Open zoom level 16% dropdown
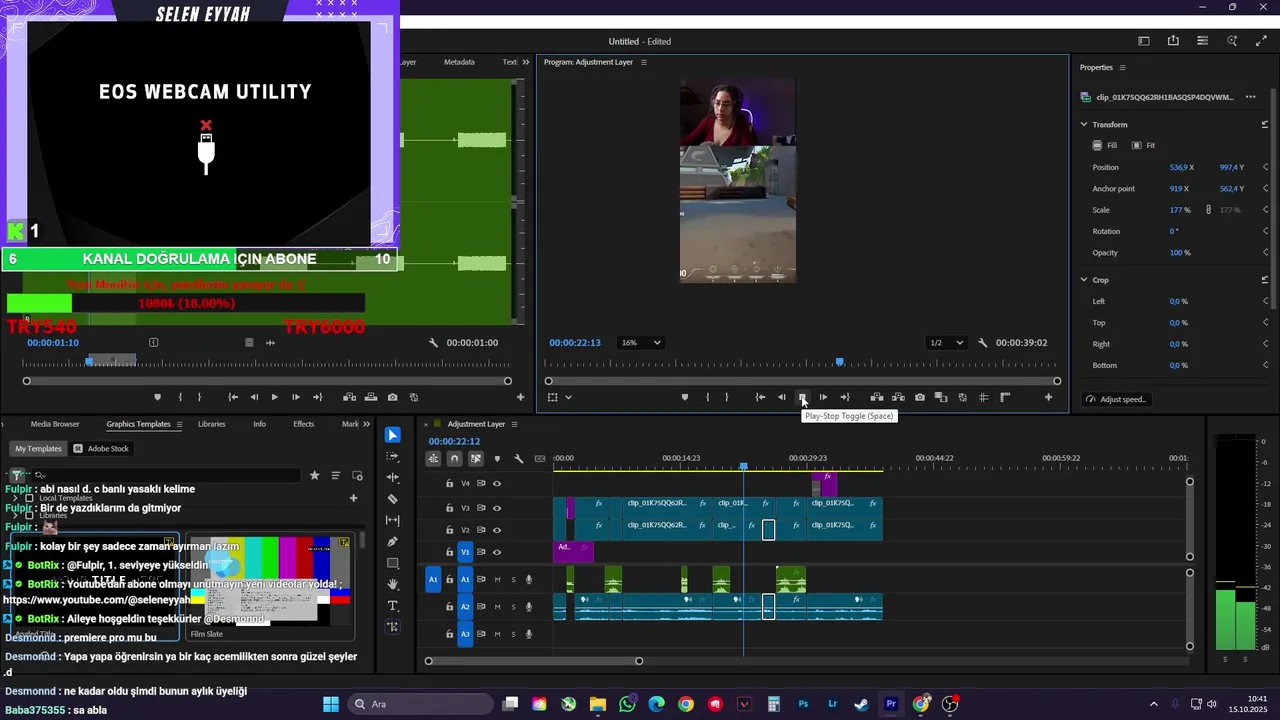Viewport: 1280px width, 720px height. (x=641, y=343)
